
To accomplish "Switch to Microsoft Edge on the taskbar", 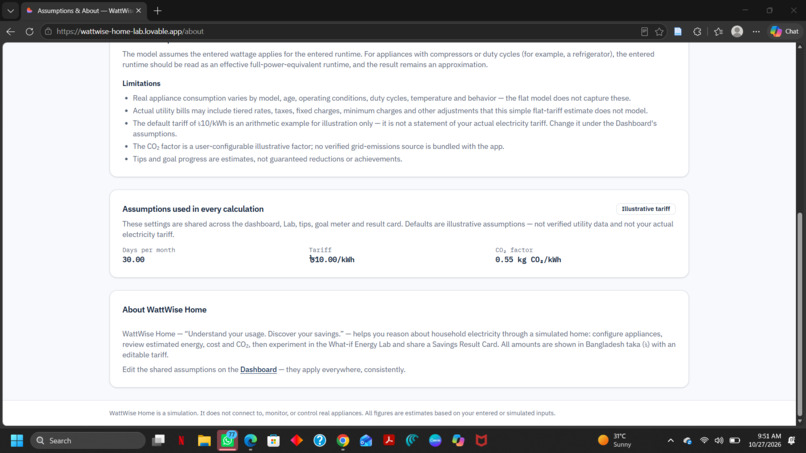I will tap(250, 441).
